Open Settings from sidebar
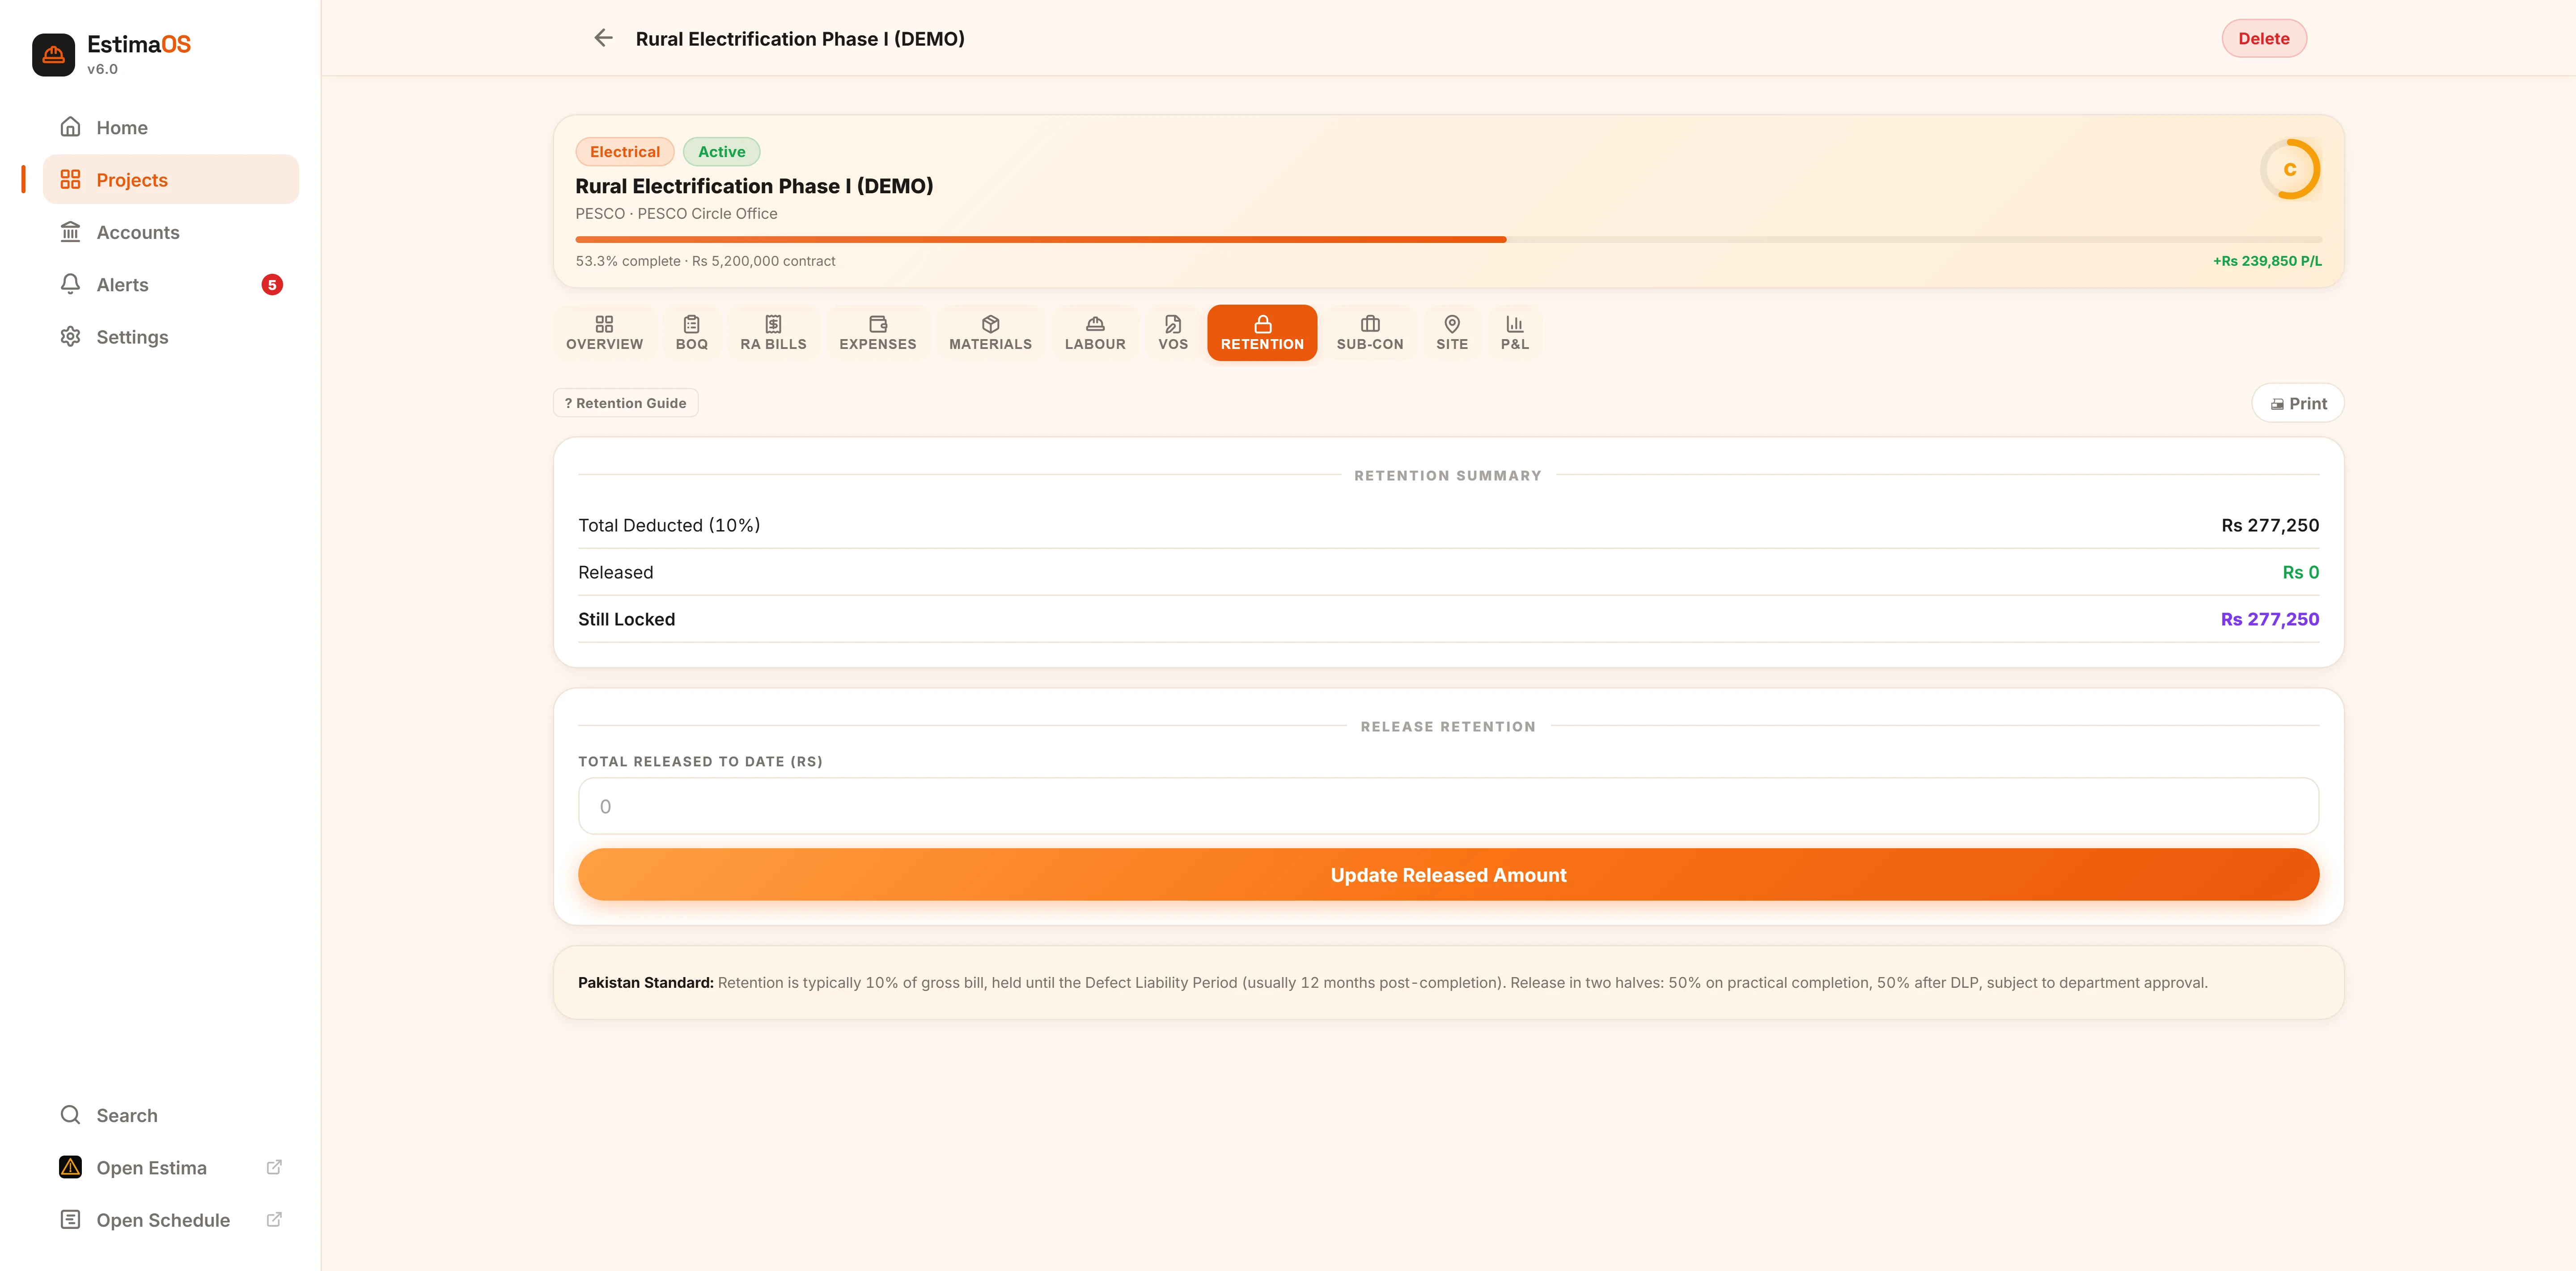The height and width of the screenshot is (1271, 2576). coord(170,337)
